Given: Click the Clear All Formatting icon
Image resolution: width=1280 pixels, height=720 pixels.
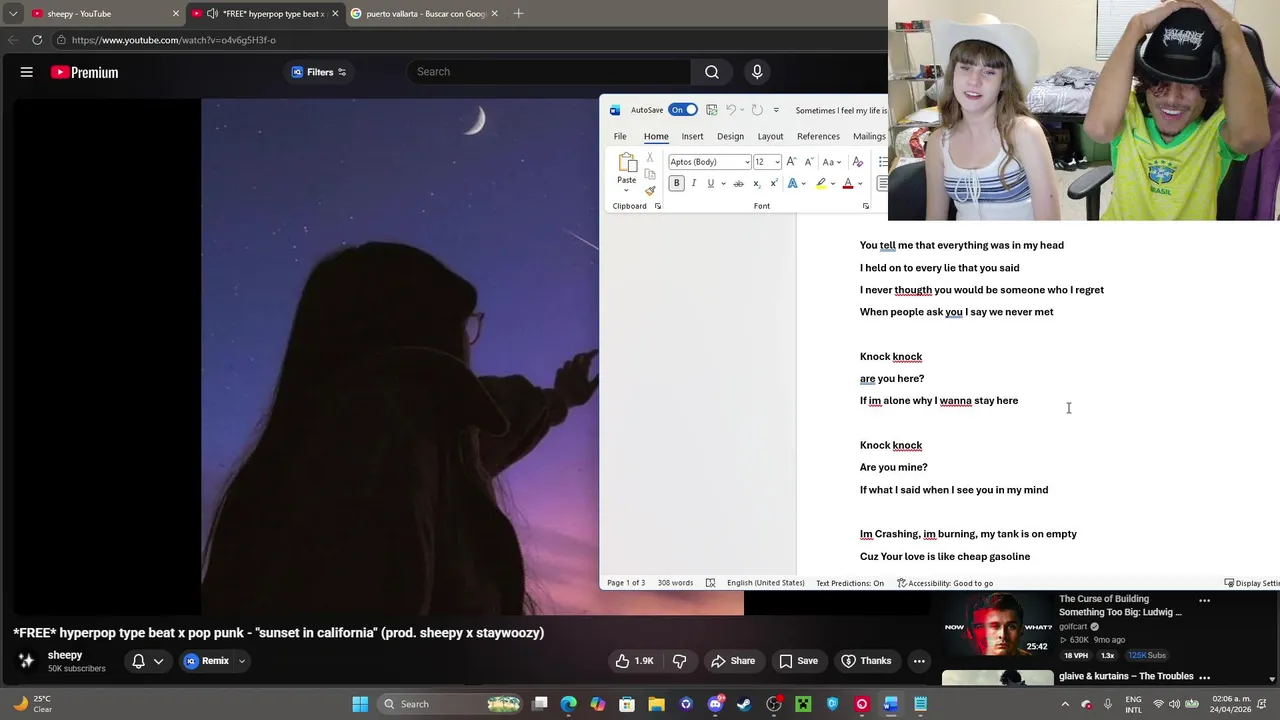Looking at the screenshot, I should coord(857,162).
